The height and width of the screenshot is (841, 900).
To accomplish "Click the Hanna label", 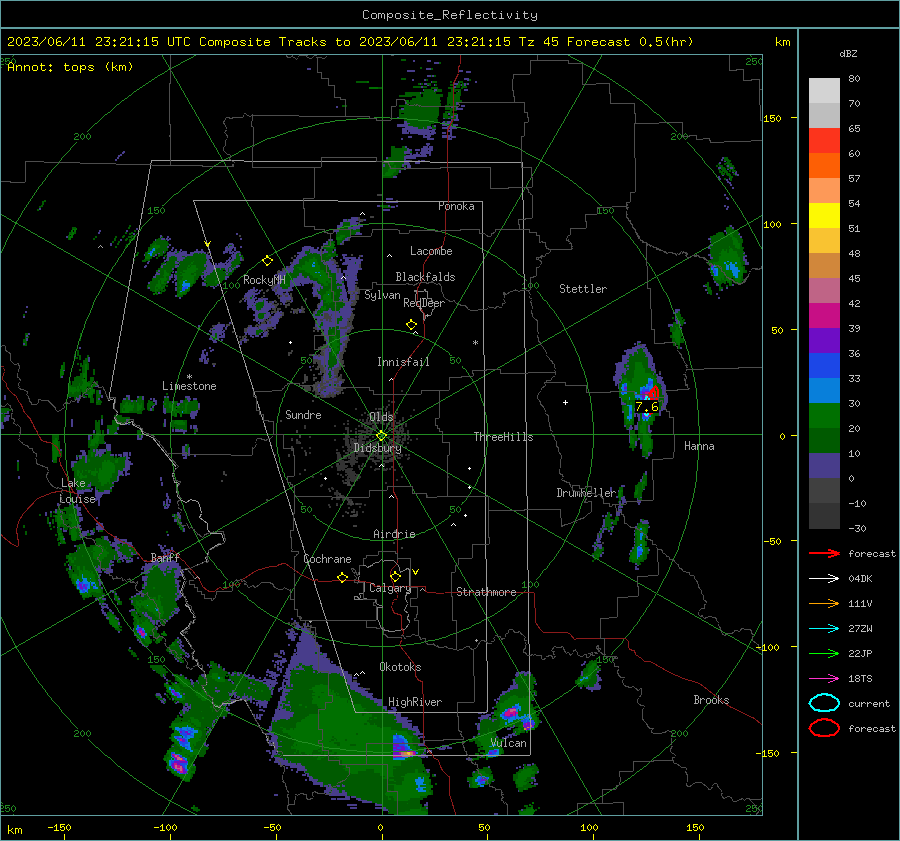I will pyautogui.click(x=699, y=446).
